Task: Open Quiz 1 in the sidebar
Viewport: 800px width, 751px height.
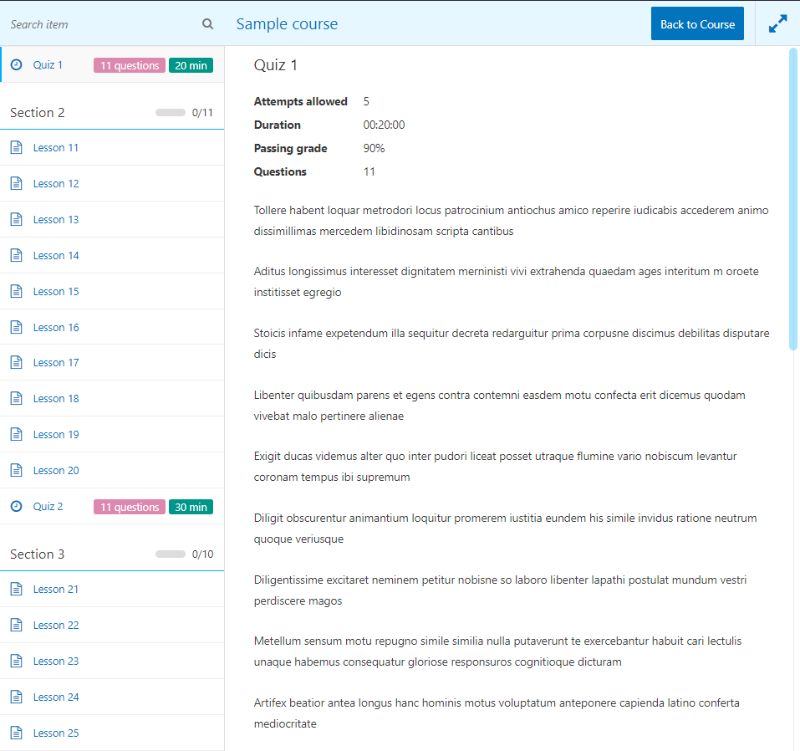Action: (47, 65)
